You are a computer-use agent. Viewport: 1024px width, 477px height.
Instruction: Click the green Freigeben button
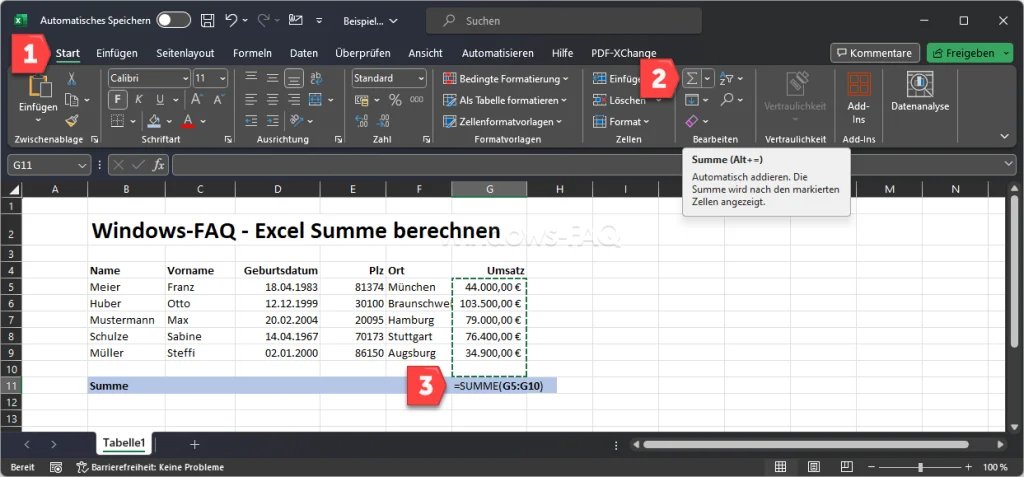click(970, 53)
